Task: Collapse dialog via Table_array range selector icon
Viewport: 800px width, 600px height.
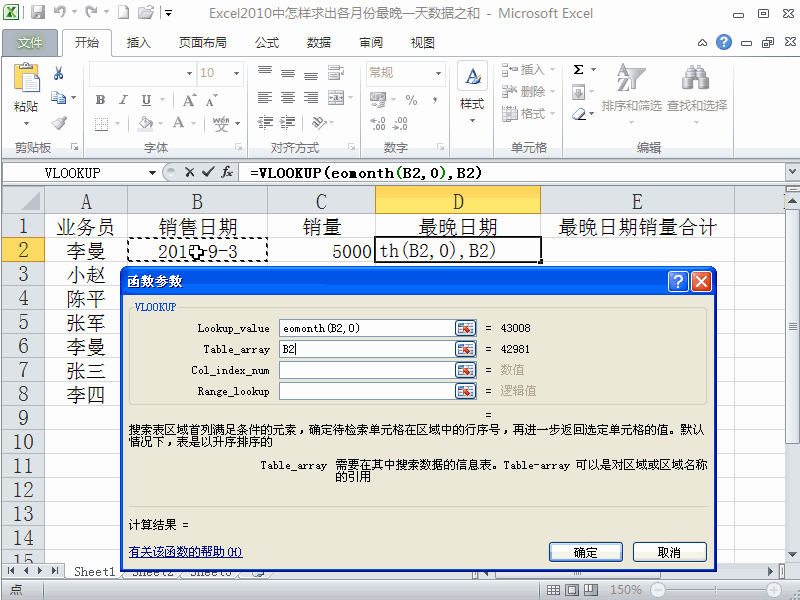Action: point(465,349)
